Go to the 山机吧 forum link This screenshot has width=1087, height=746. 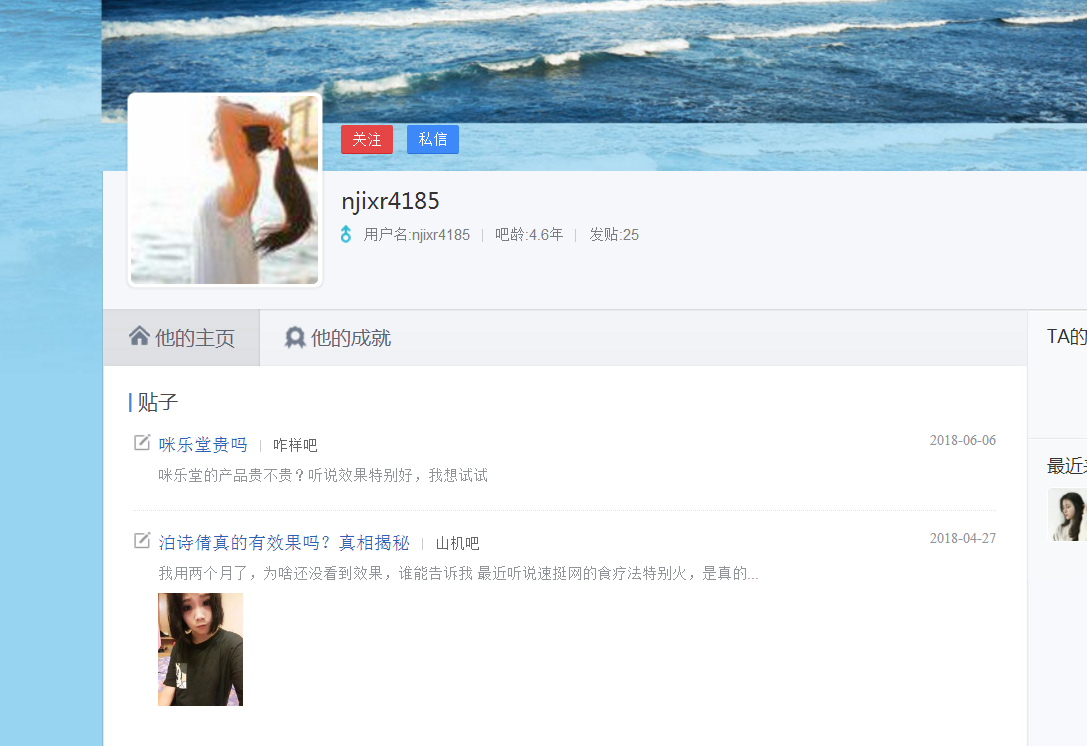(457, 544)
